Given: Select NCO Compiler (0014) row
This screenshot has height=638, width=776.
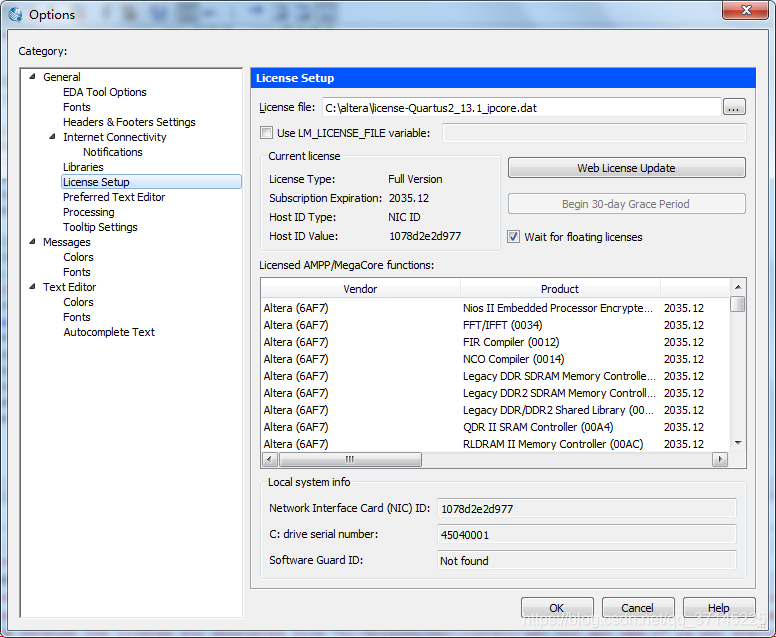Looking at the screenshot, I should 495,359.
